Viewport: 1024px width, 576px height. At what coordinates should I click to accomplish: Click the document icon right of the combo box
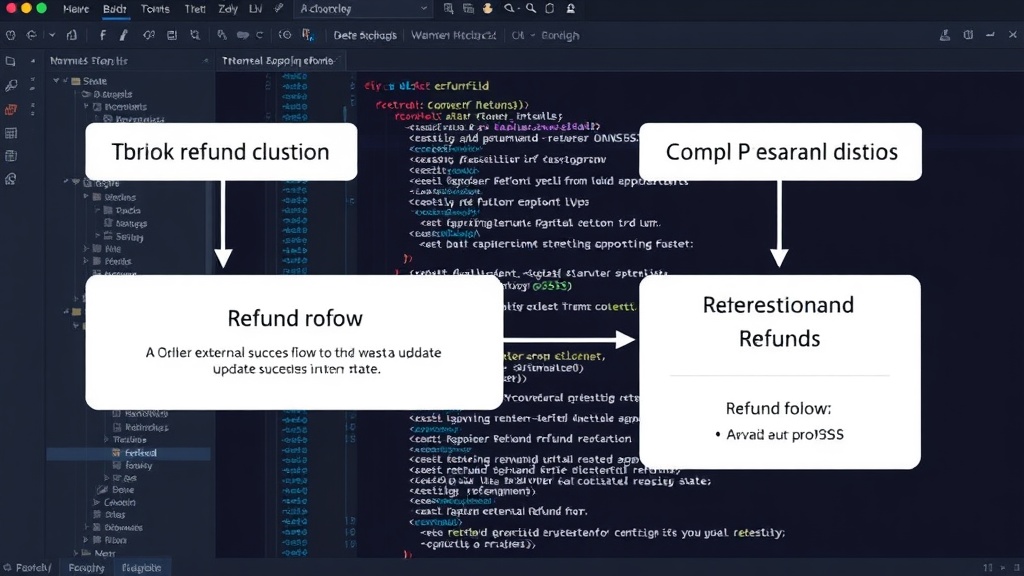(x=448, y=8)
